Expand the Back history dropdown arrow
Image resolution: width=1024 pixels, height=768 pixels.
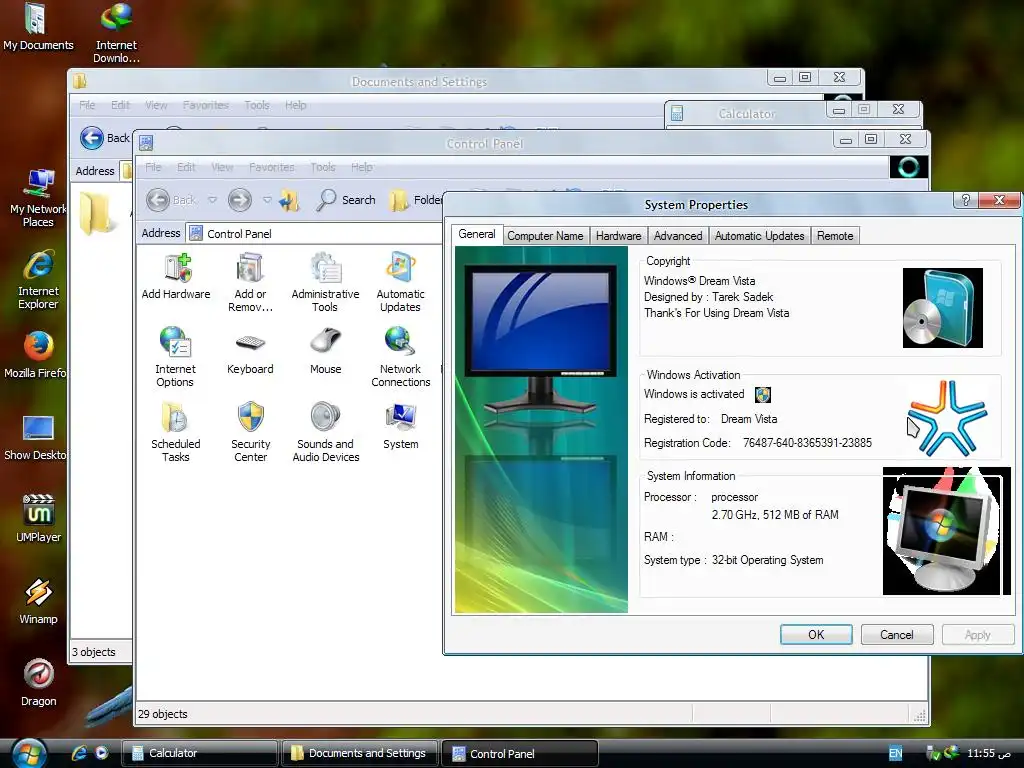point(212,200)
